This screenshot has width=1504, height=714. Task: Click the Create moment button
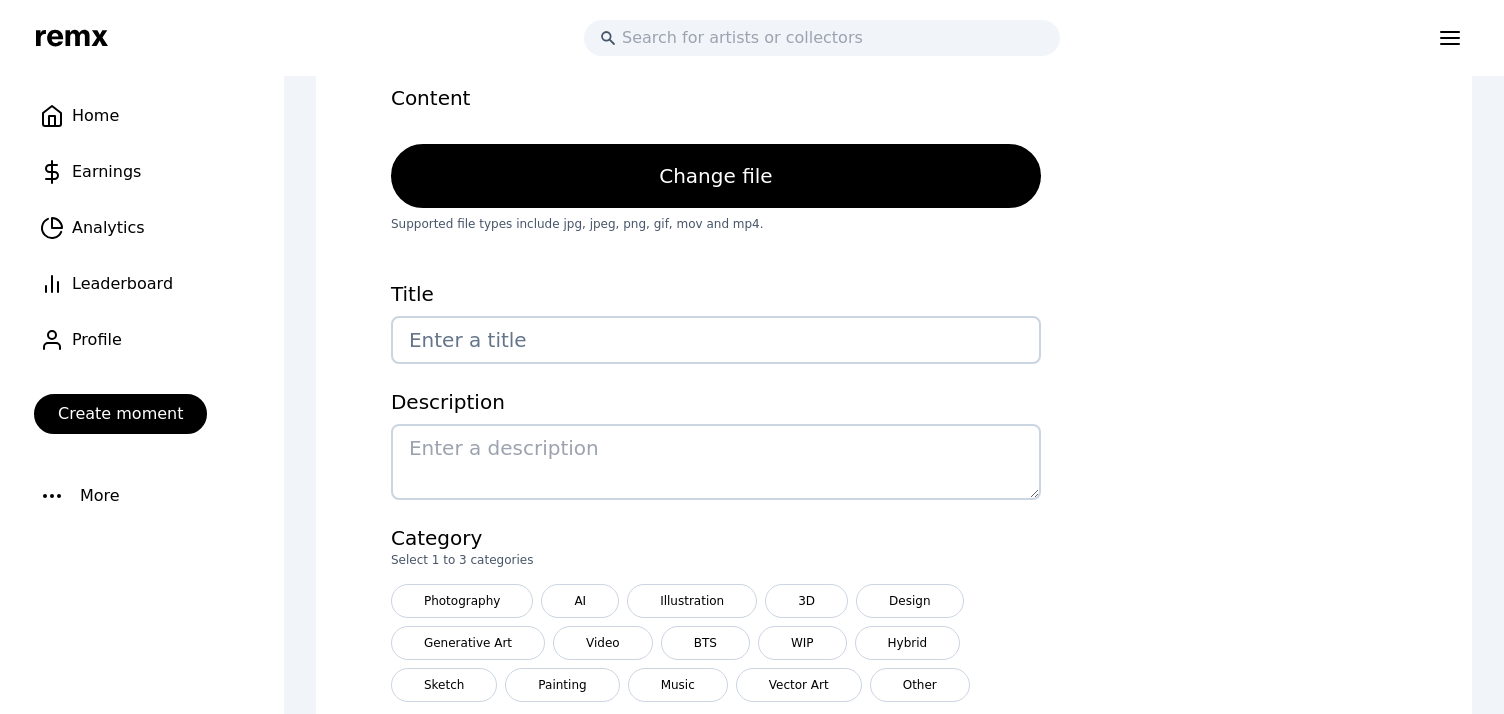(120, 414)
